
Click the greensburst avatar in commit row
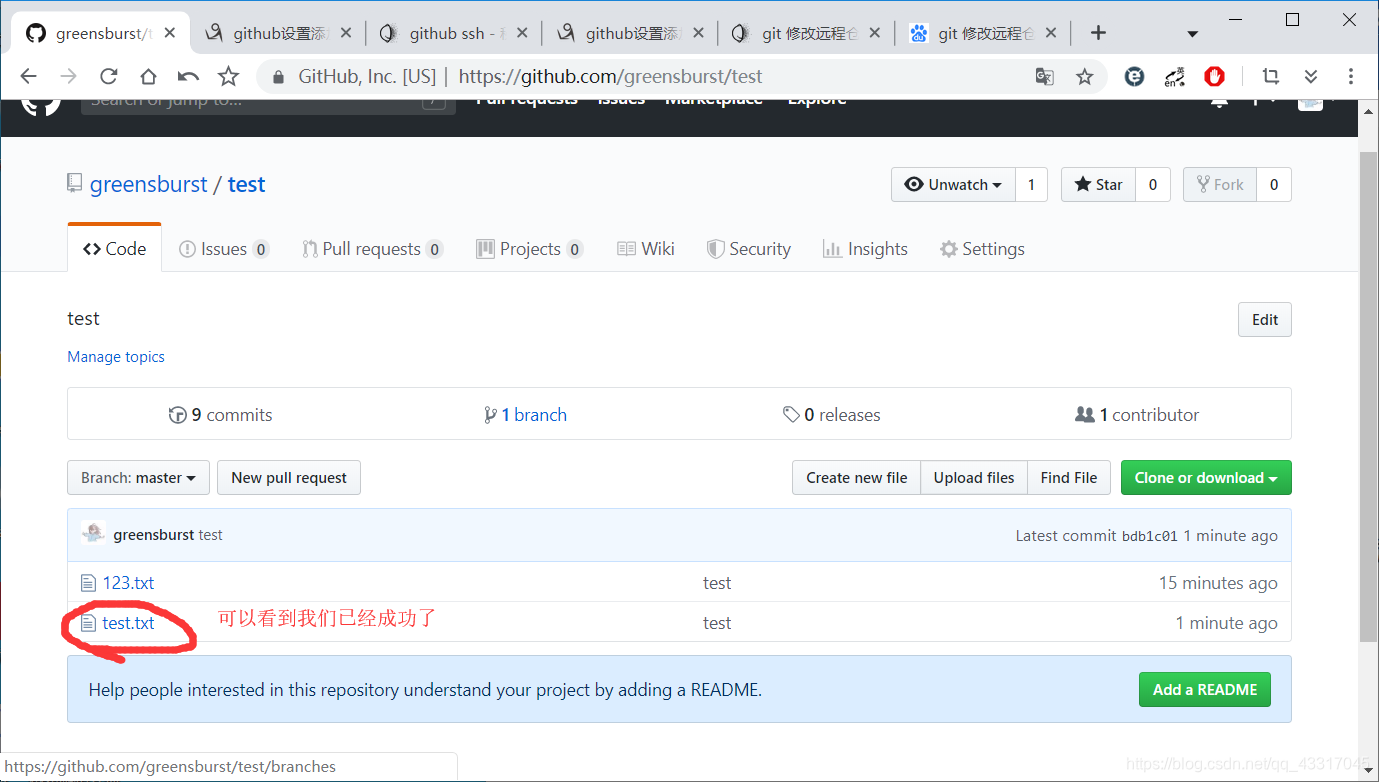(93, 534)
